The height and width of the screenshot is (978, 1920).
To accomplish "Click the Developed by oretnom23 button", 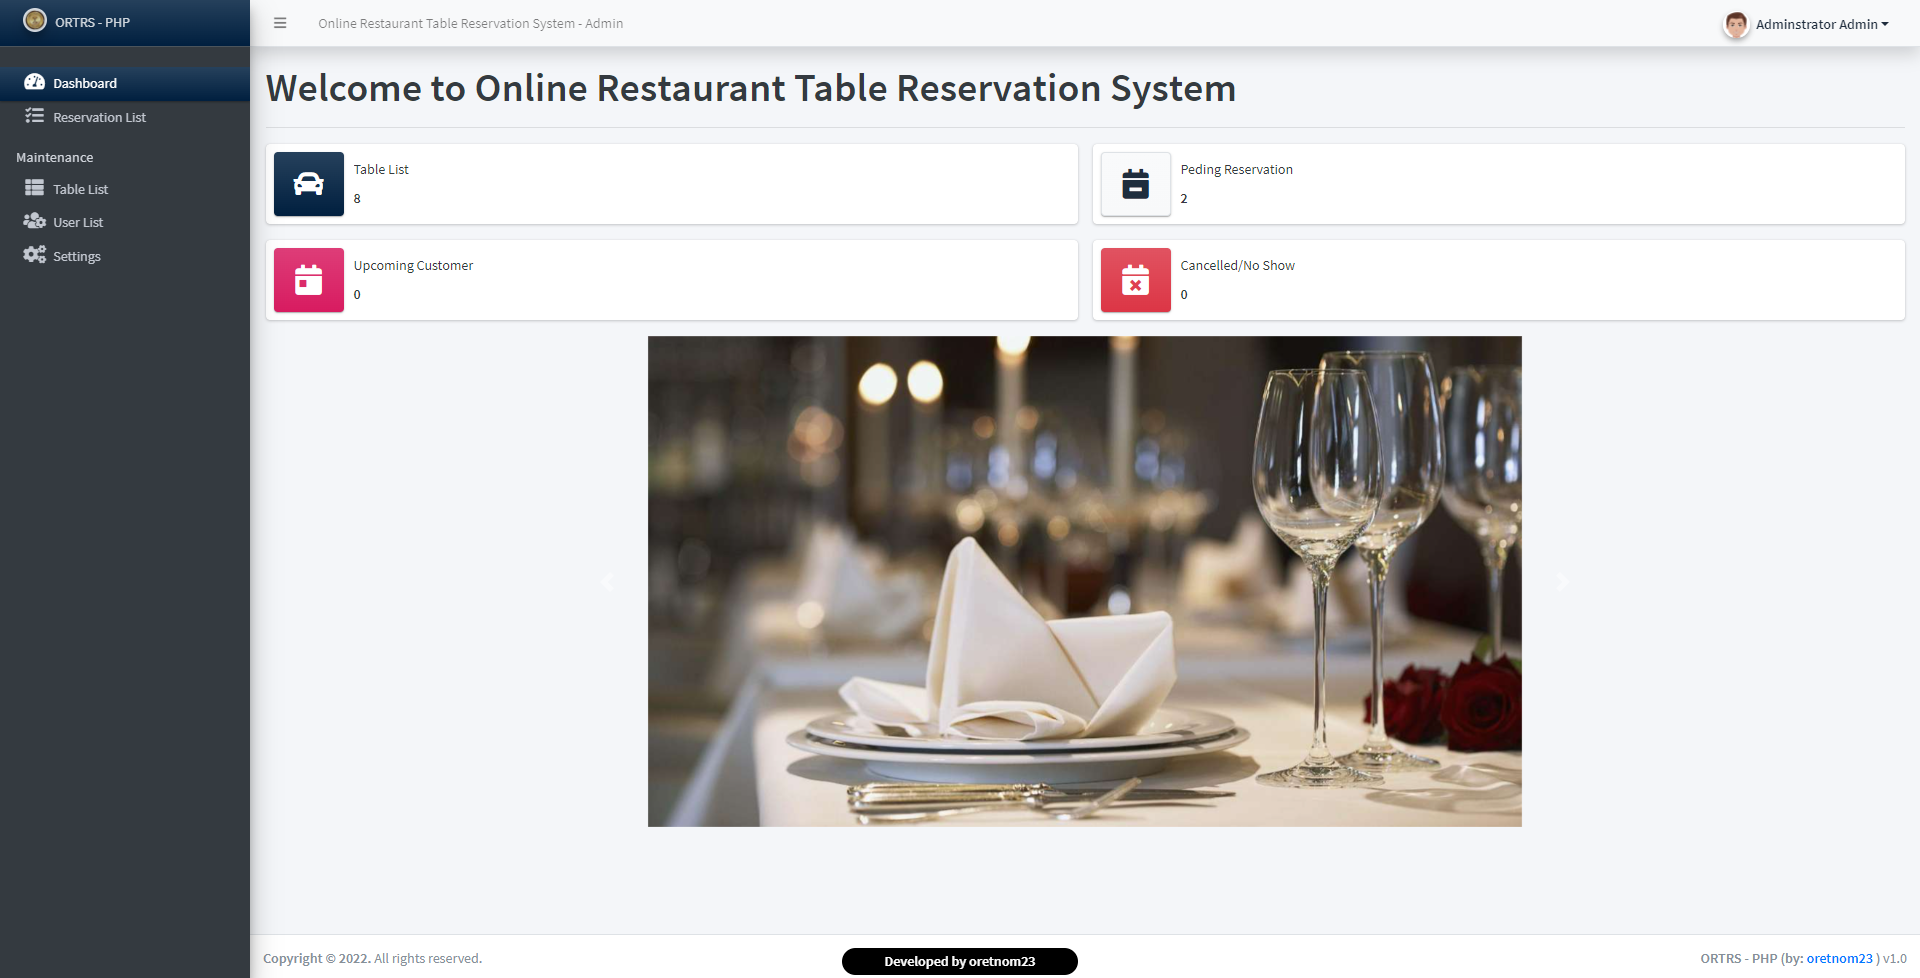I will [960, 961].
